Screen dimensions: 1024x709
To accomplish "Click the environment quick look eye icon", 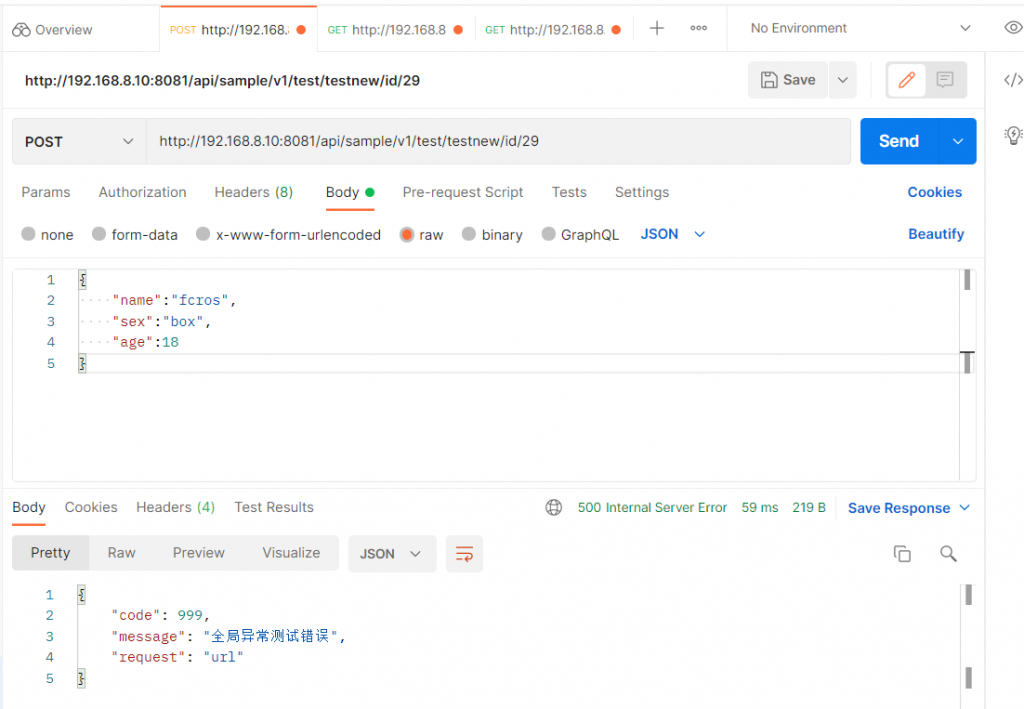I will coord(1013,27).
